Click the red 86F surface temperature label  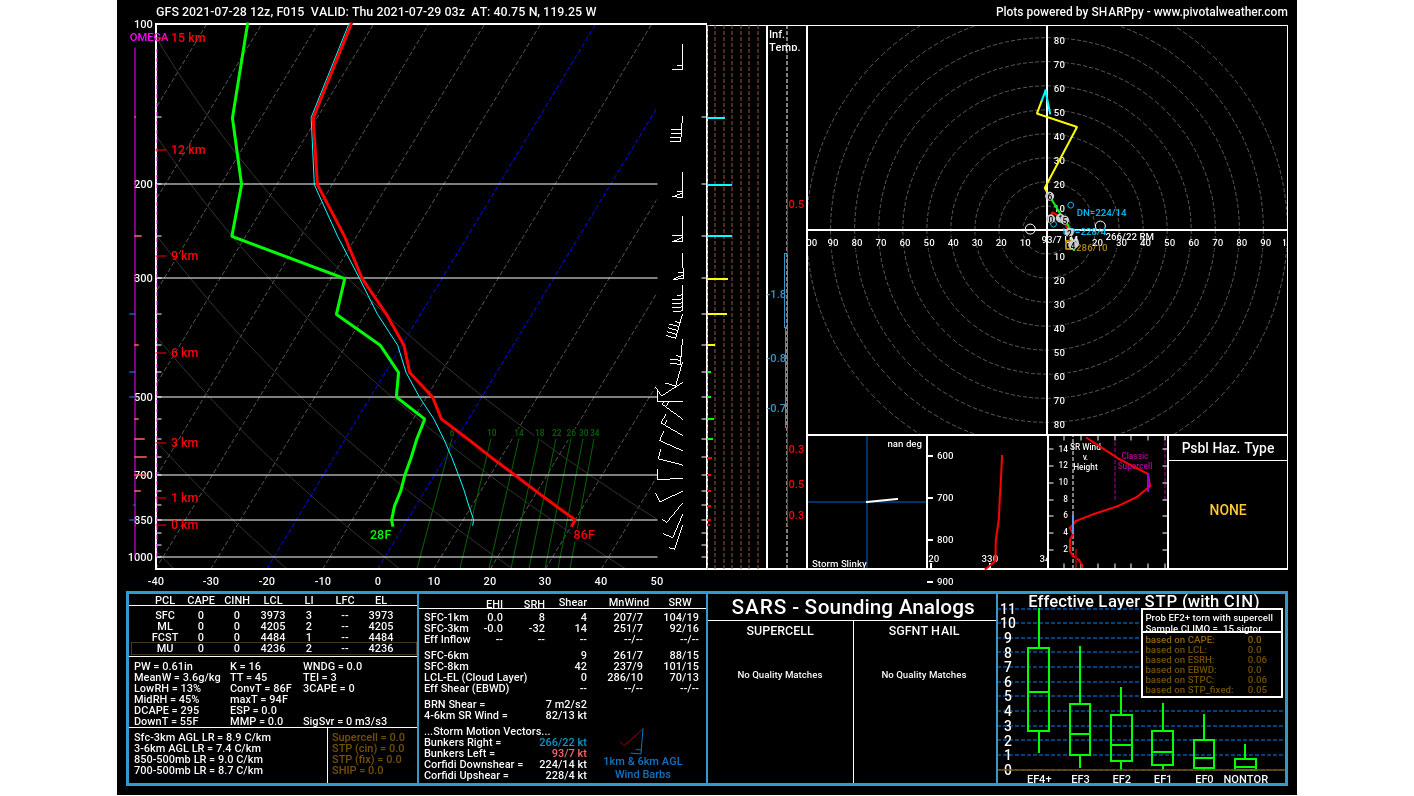coord(584,535)
